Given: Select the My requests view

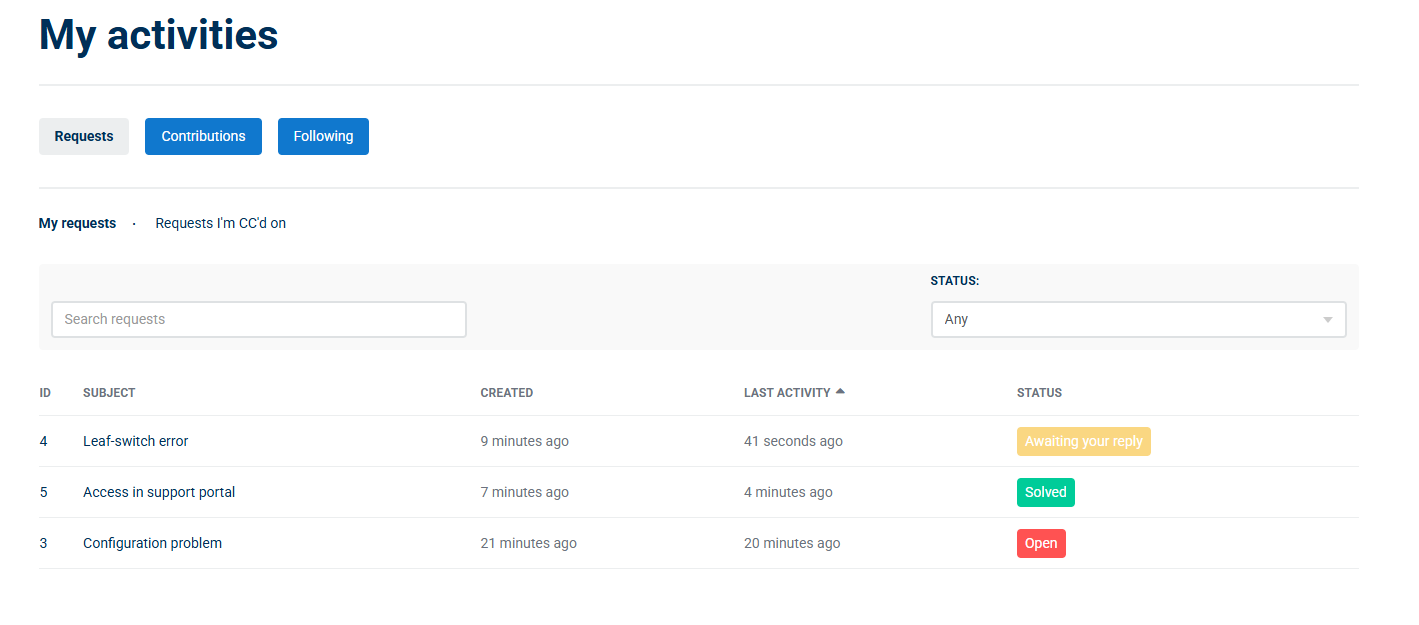Looking at the screenshot, I should coord(77,223).
